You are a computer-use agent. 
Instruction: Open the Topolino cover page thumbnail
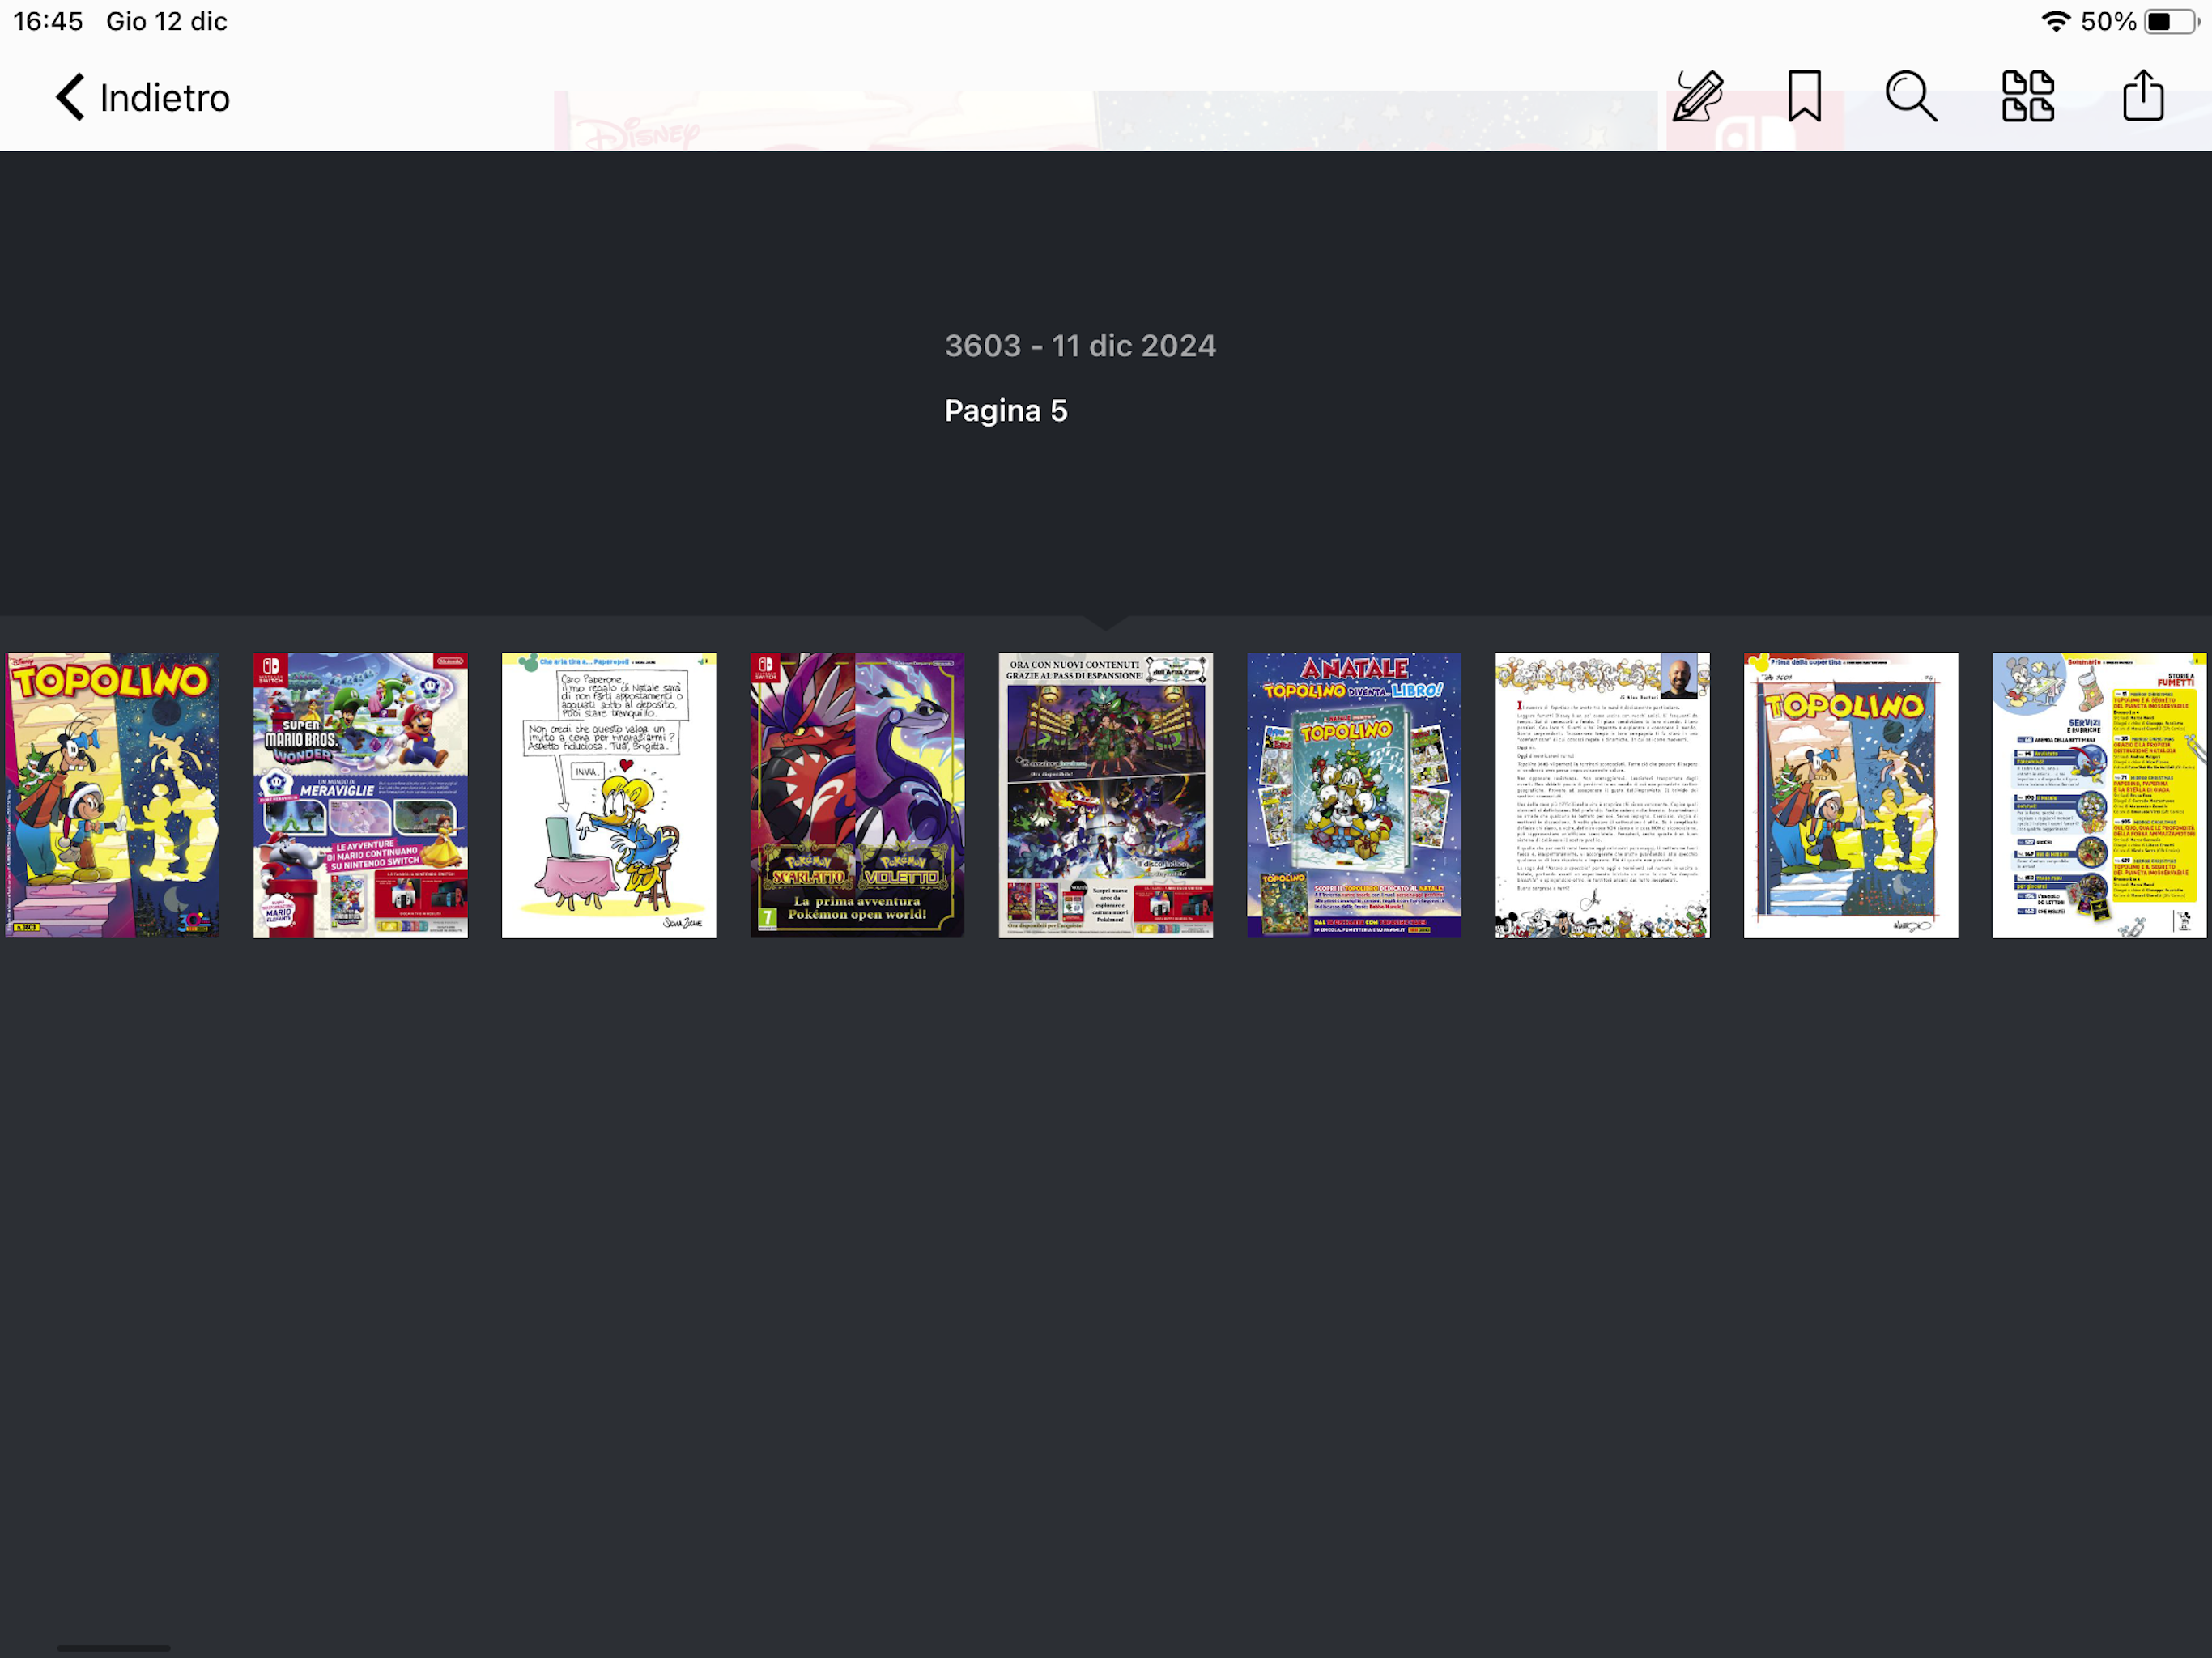pyautogui.click(x=112, y=795)
